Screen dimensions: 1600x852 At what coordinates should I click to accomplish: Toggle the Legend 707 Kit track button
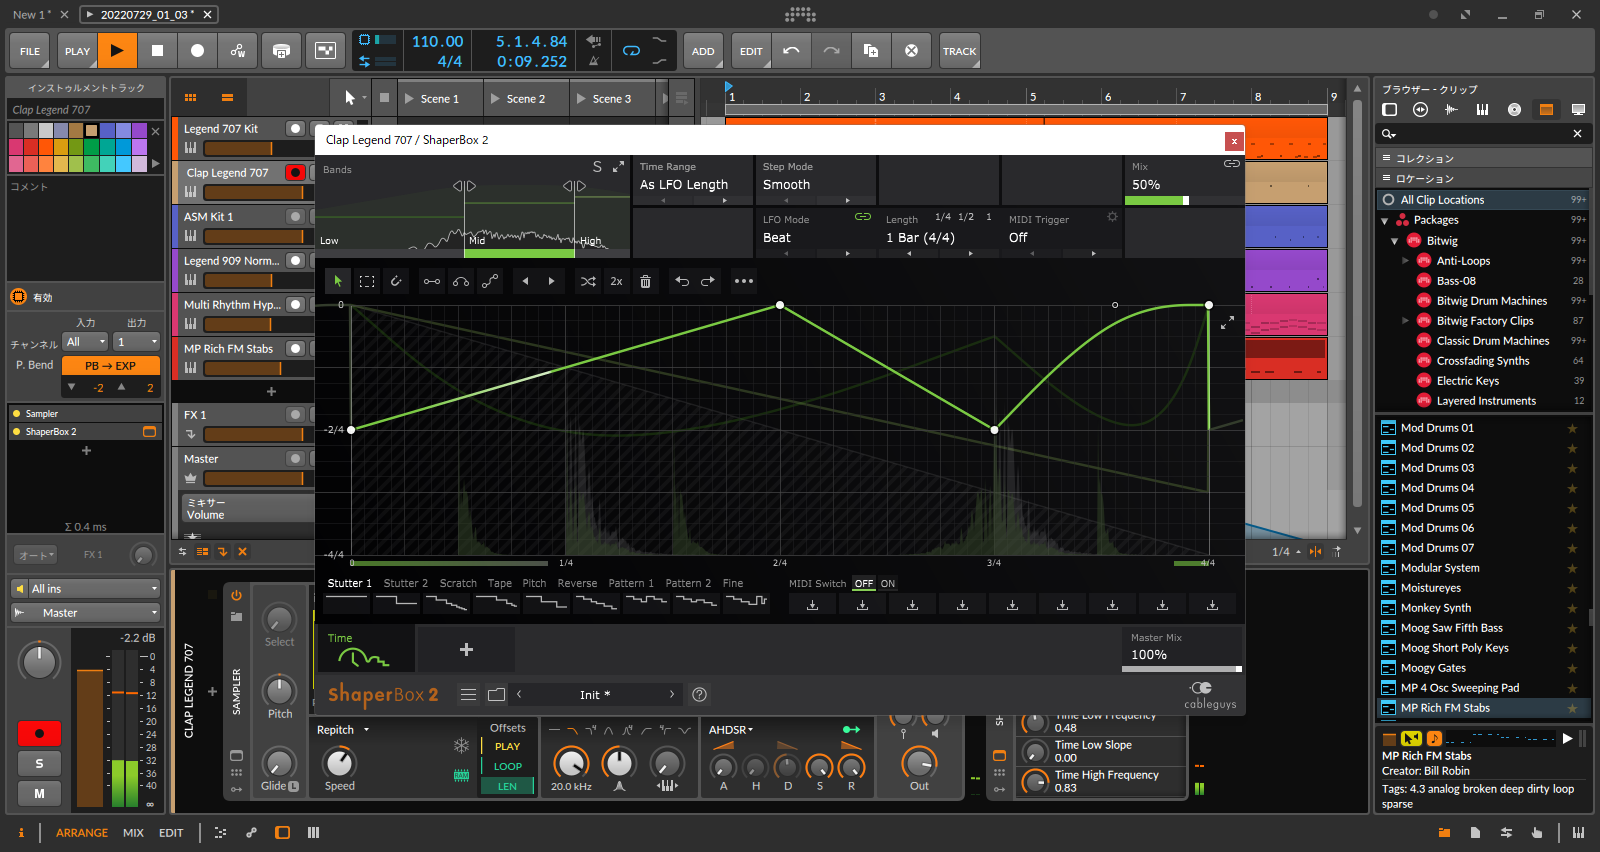(295, 128)
